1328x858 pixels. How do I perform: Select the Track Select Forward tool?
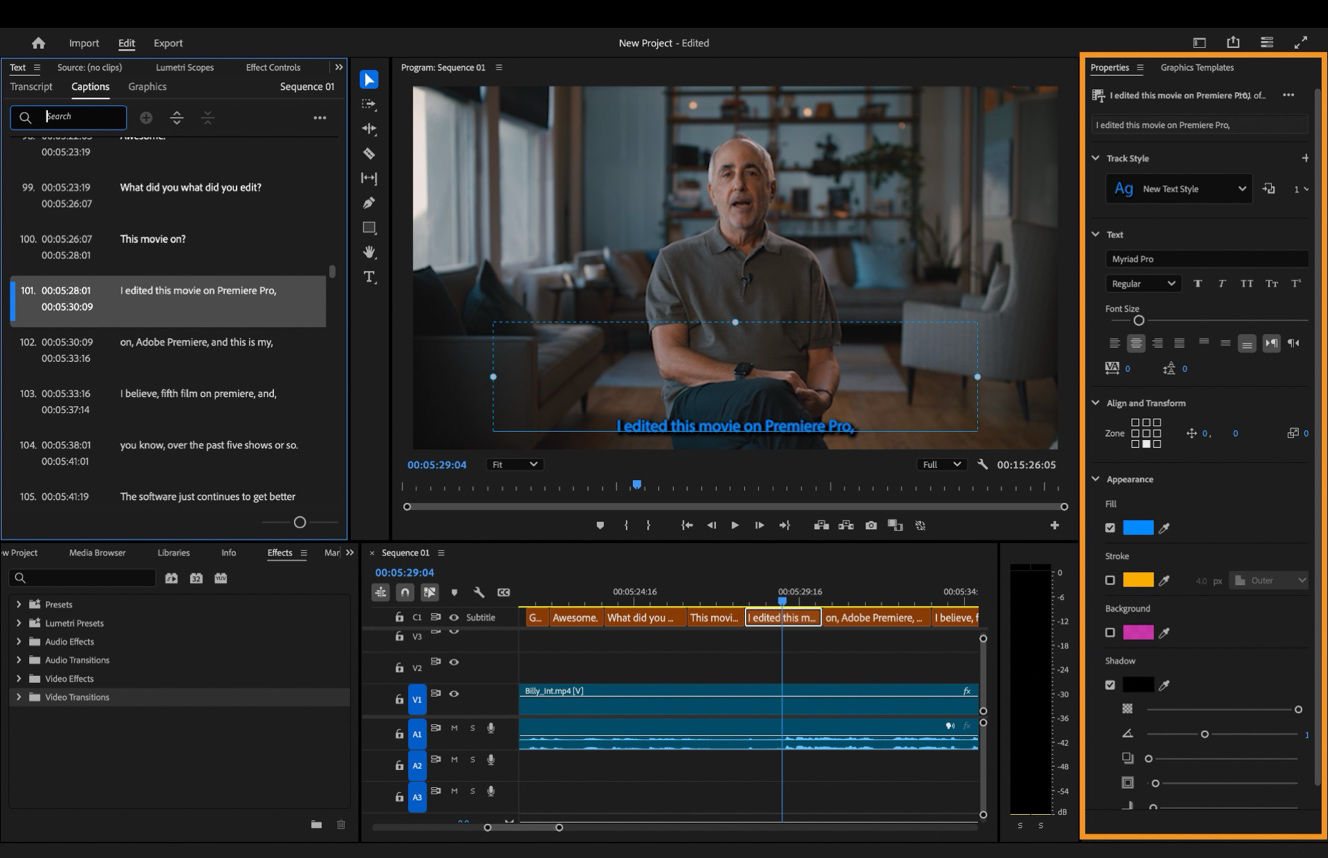pyautogui.click(x=369, y=103)
